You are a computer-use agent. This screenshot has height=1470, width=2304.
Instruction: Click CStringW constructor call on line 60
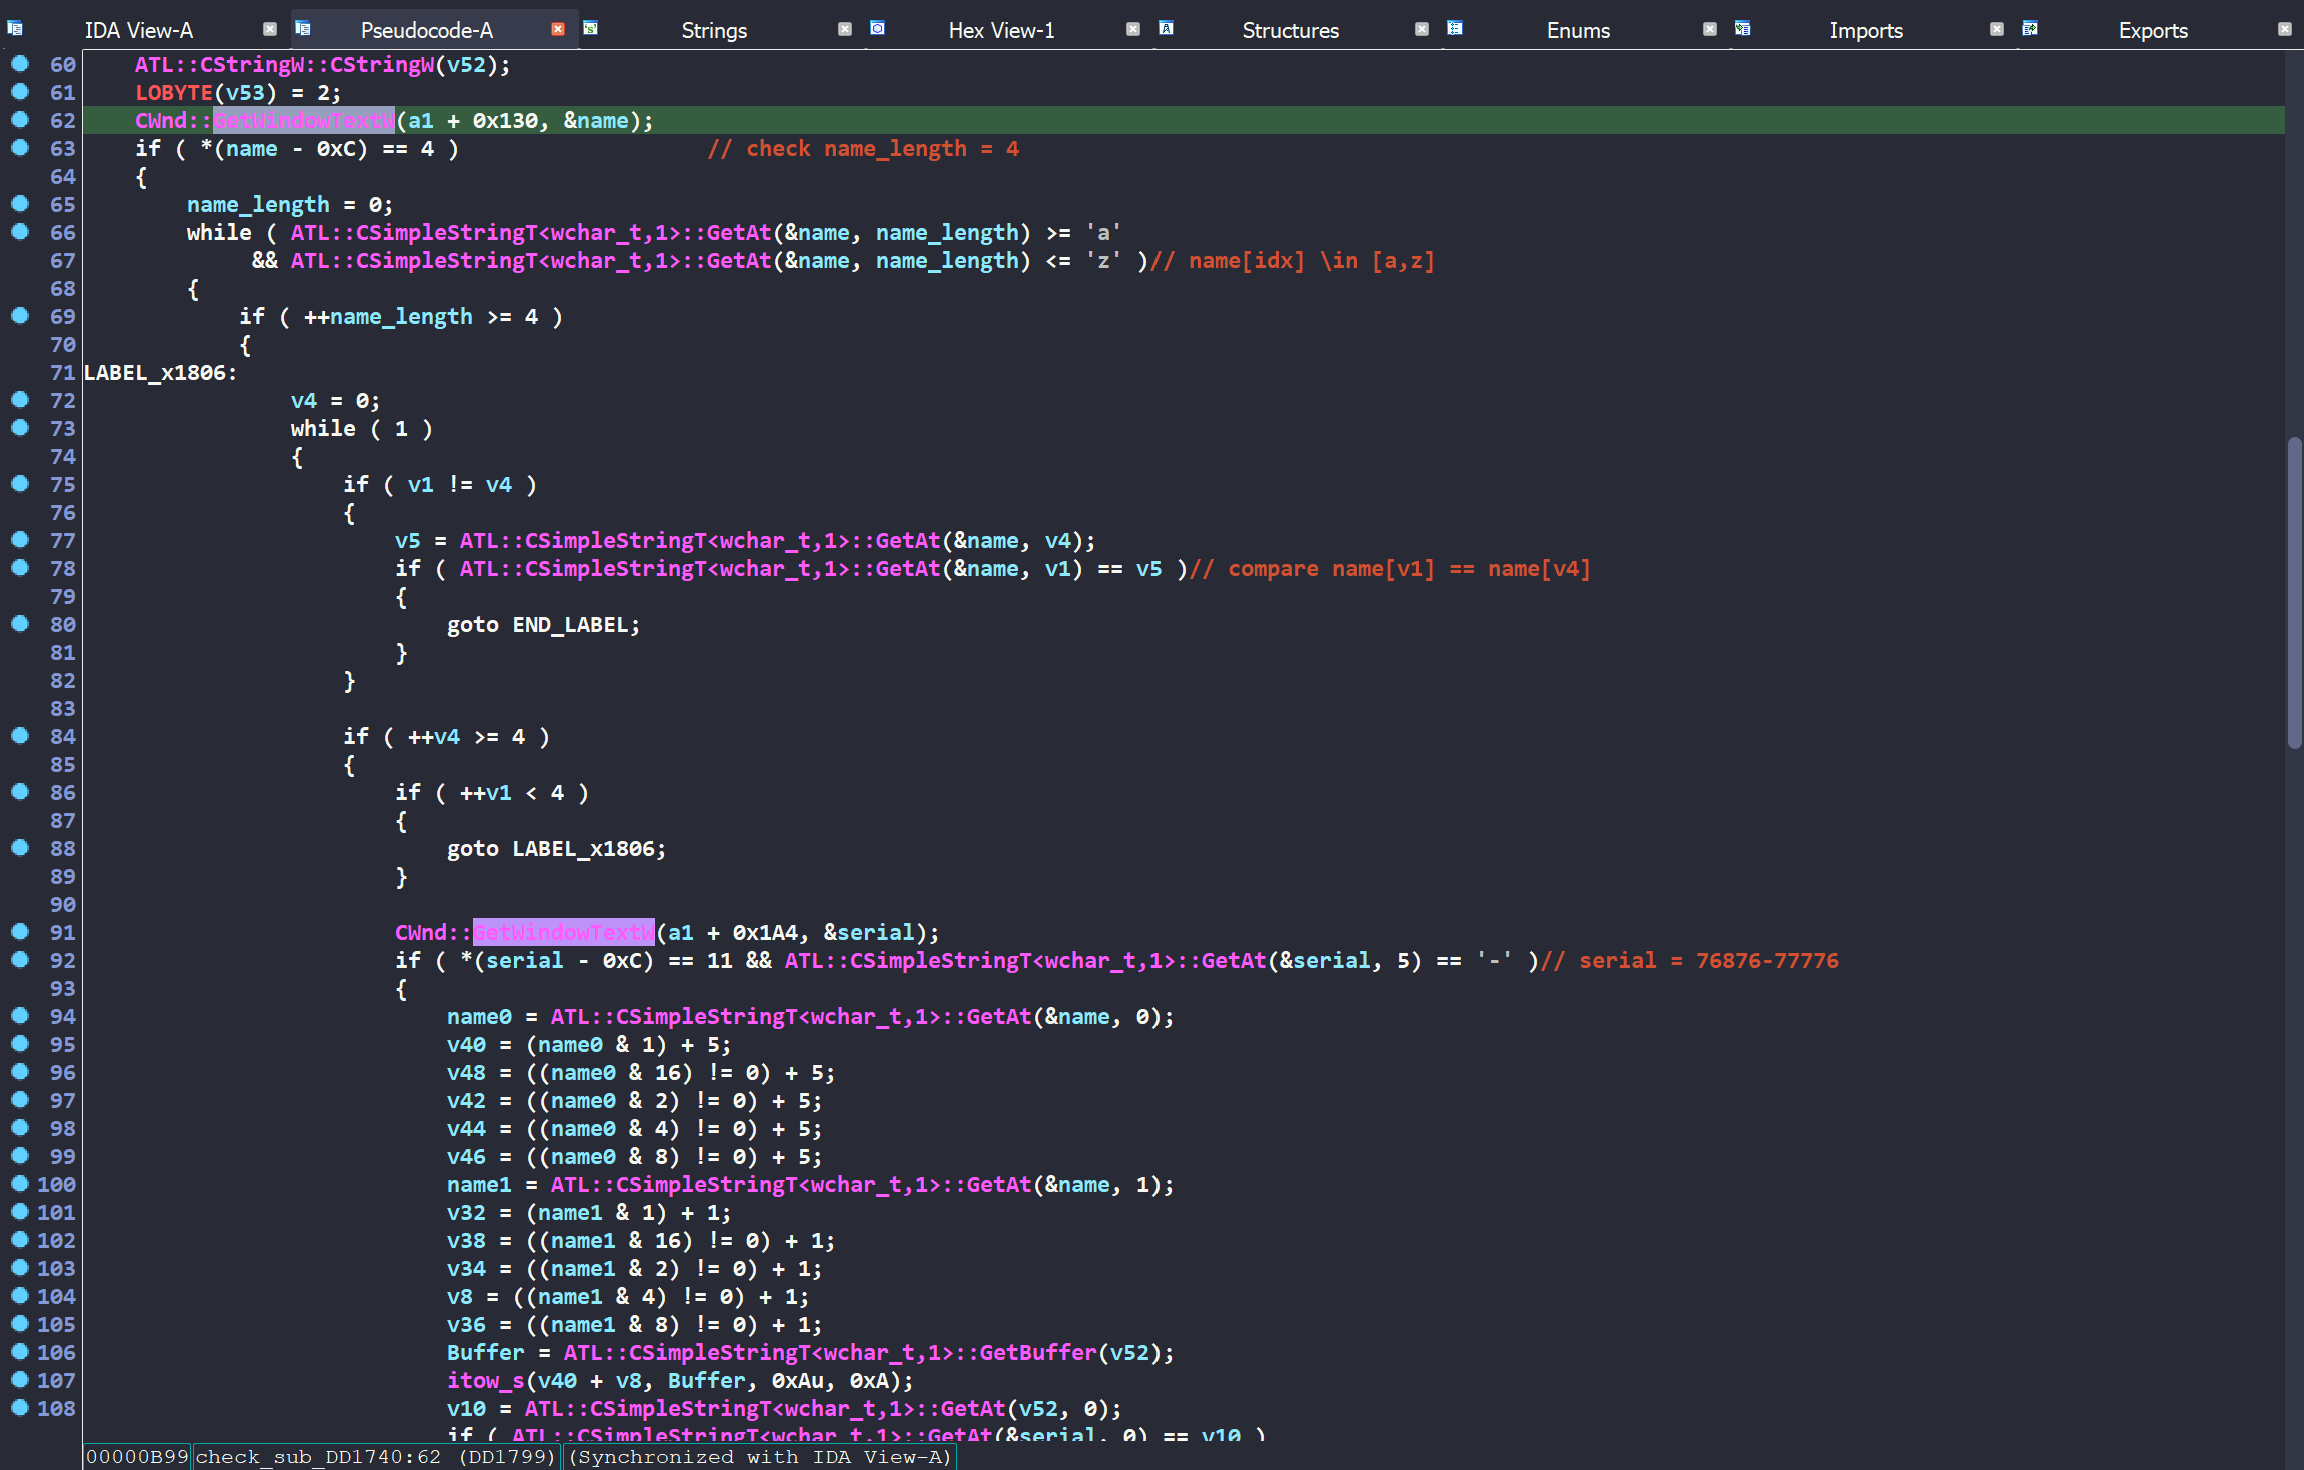[x=284, y=64]
